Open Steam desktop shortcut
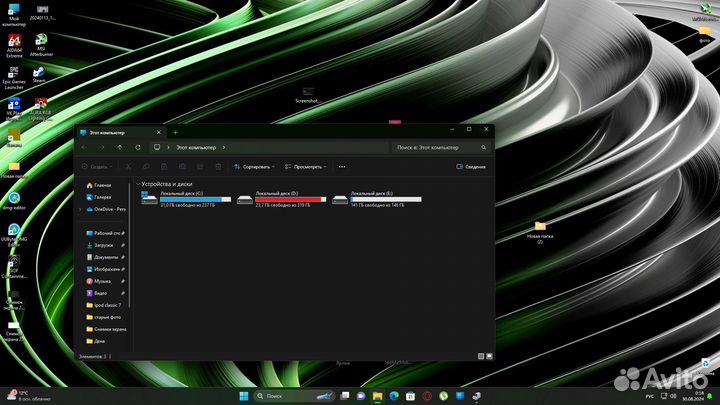Screen dimensions: 720x405 coord(39,71)
